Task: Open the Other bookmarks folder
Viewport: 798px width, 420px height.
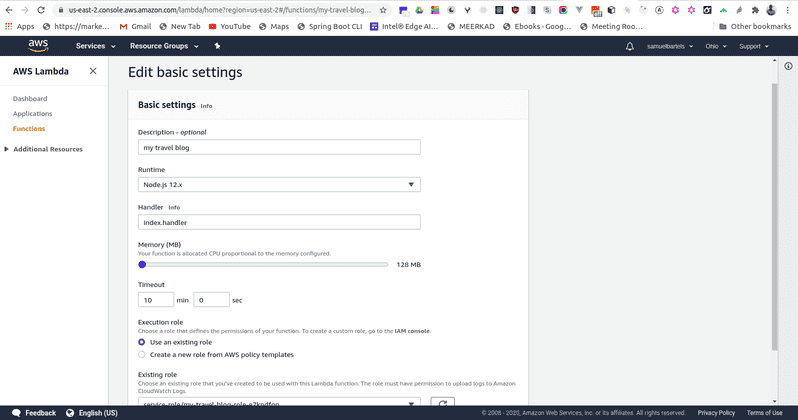Action: click(x=755, y=26)
